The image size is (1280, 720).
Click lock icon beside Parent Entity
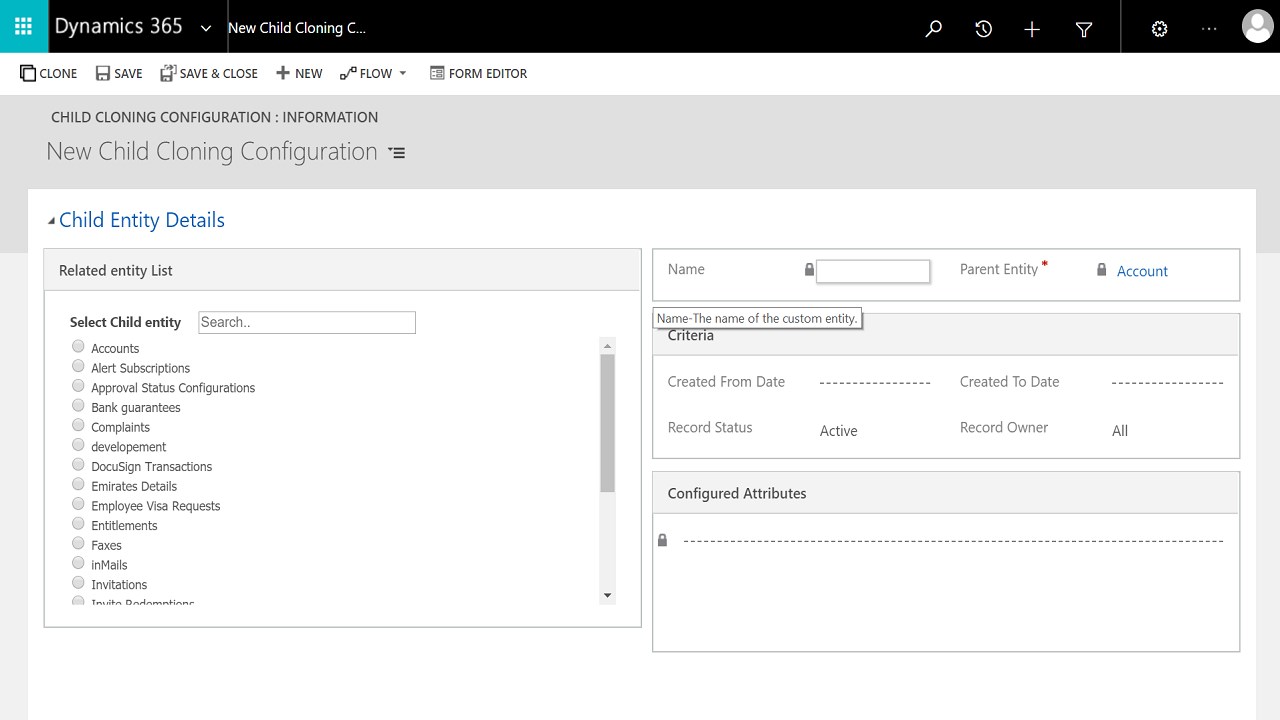[x=1101, y=270]
